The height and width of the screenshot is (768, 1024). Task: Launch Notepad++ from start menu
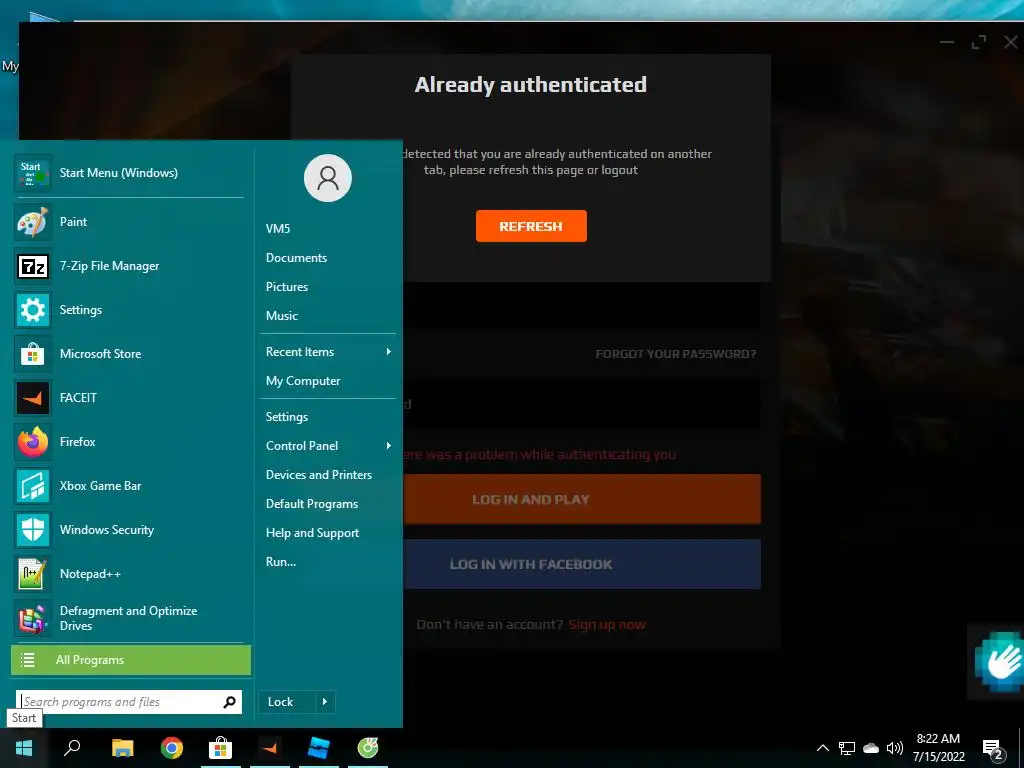tap(131, 574)
